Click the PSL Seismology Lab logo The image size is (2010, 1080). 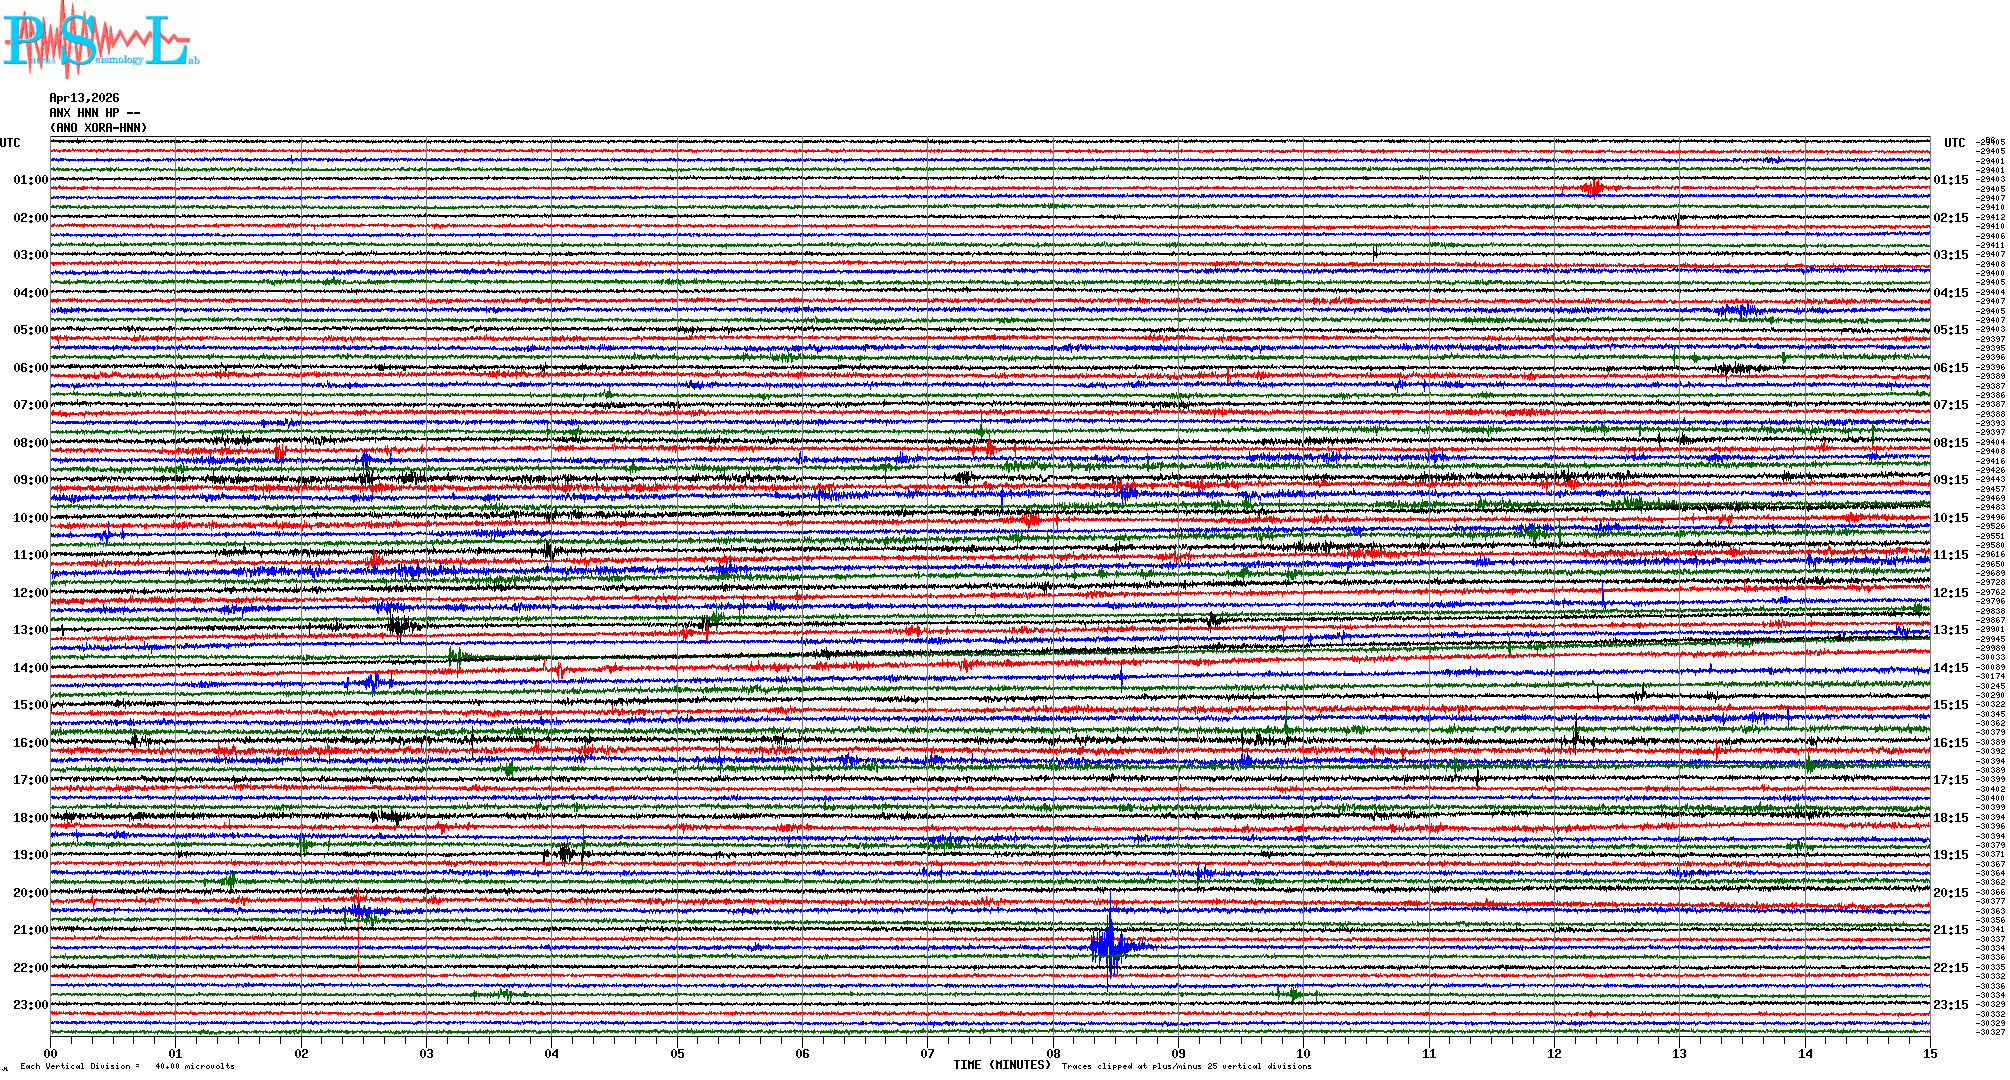tap(100, 40)
